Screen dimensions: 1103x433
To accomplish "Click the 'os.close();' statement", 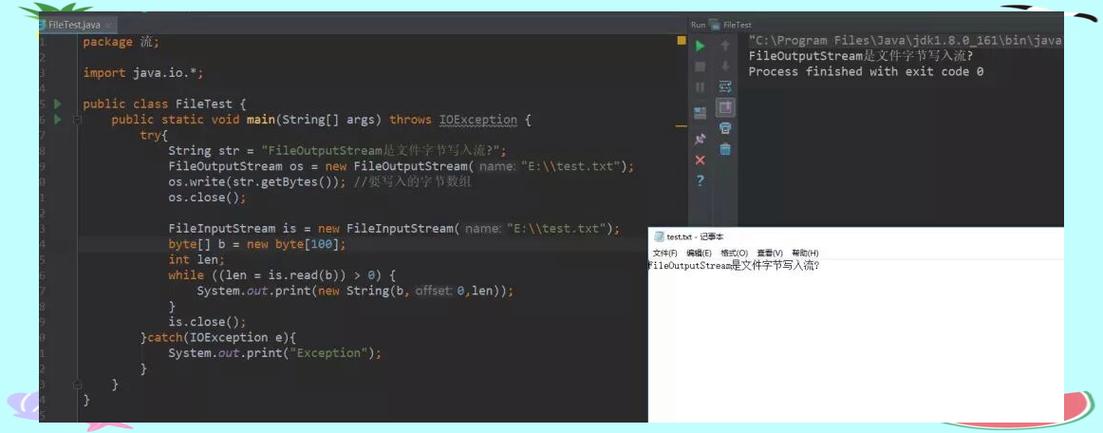I will click(208, 198).
